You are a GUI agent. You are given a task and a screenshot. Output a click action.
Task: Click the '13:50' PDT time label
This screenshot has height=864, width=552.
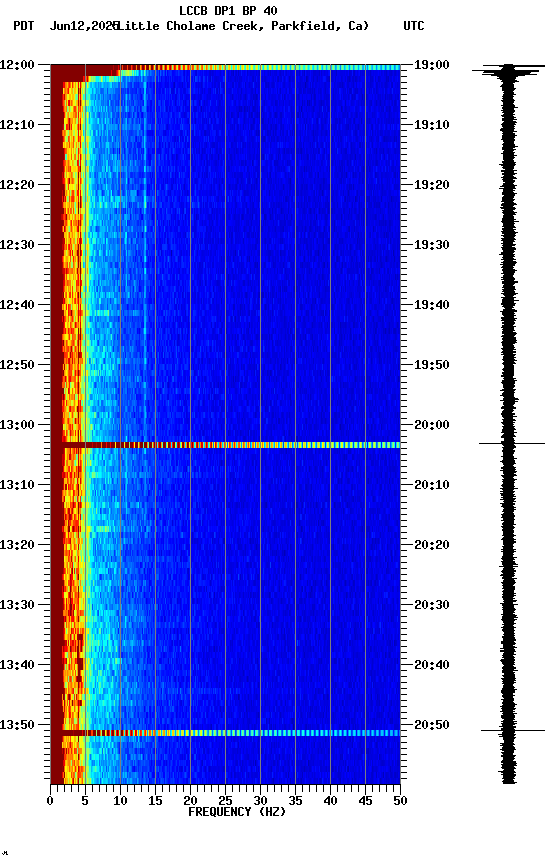[17, 725]
